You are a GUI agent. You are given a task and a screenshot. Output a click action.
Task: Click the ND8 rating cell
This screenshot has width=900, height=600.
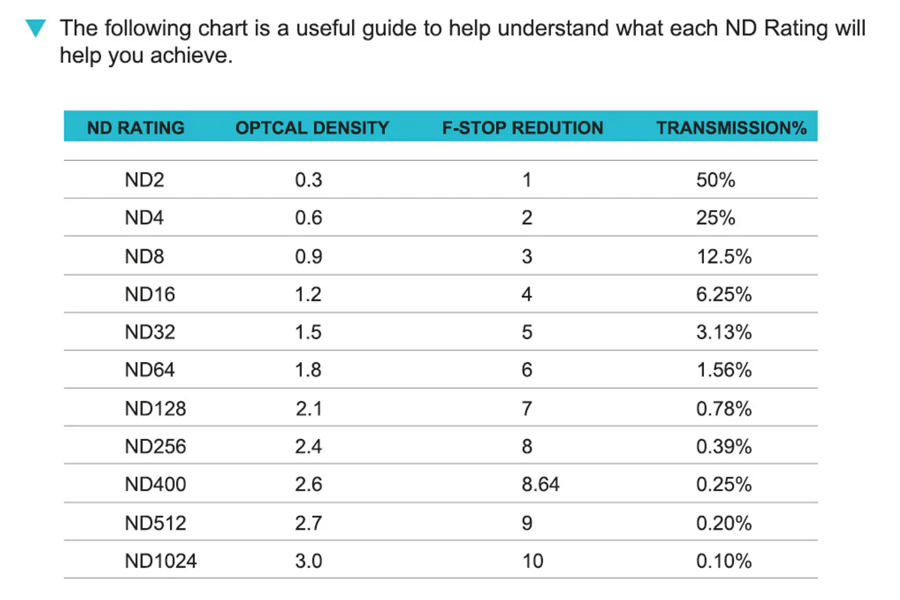145,256
